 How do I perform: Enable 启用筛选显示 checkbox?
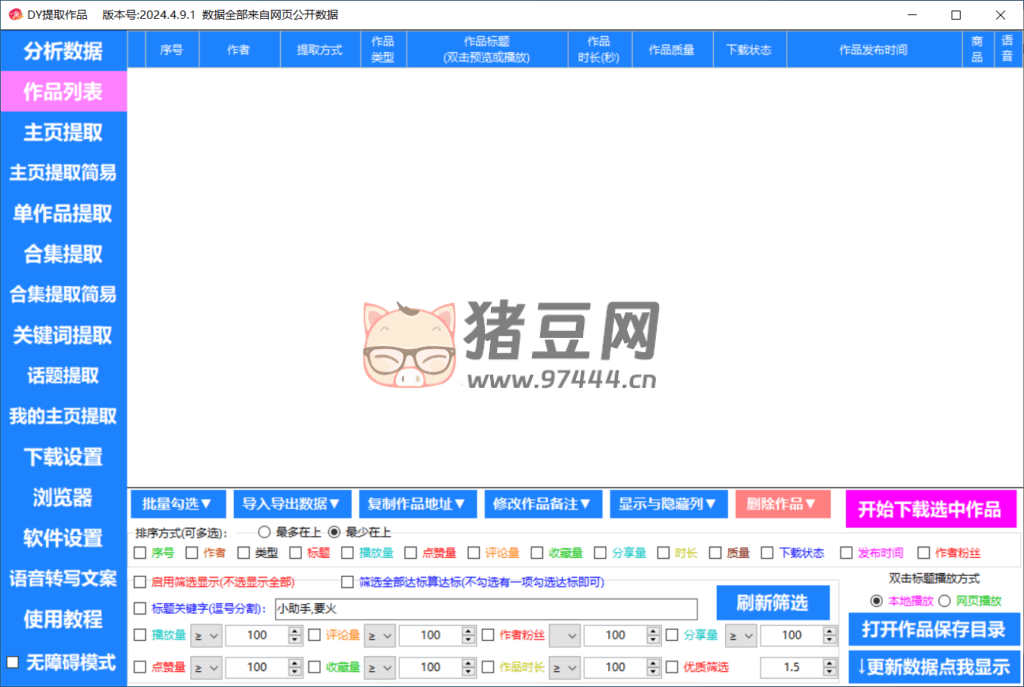[x=140, y=582]
